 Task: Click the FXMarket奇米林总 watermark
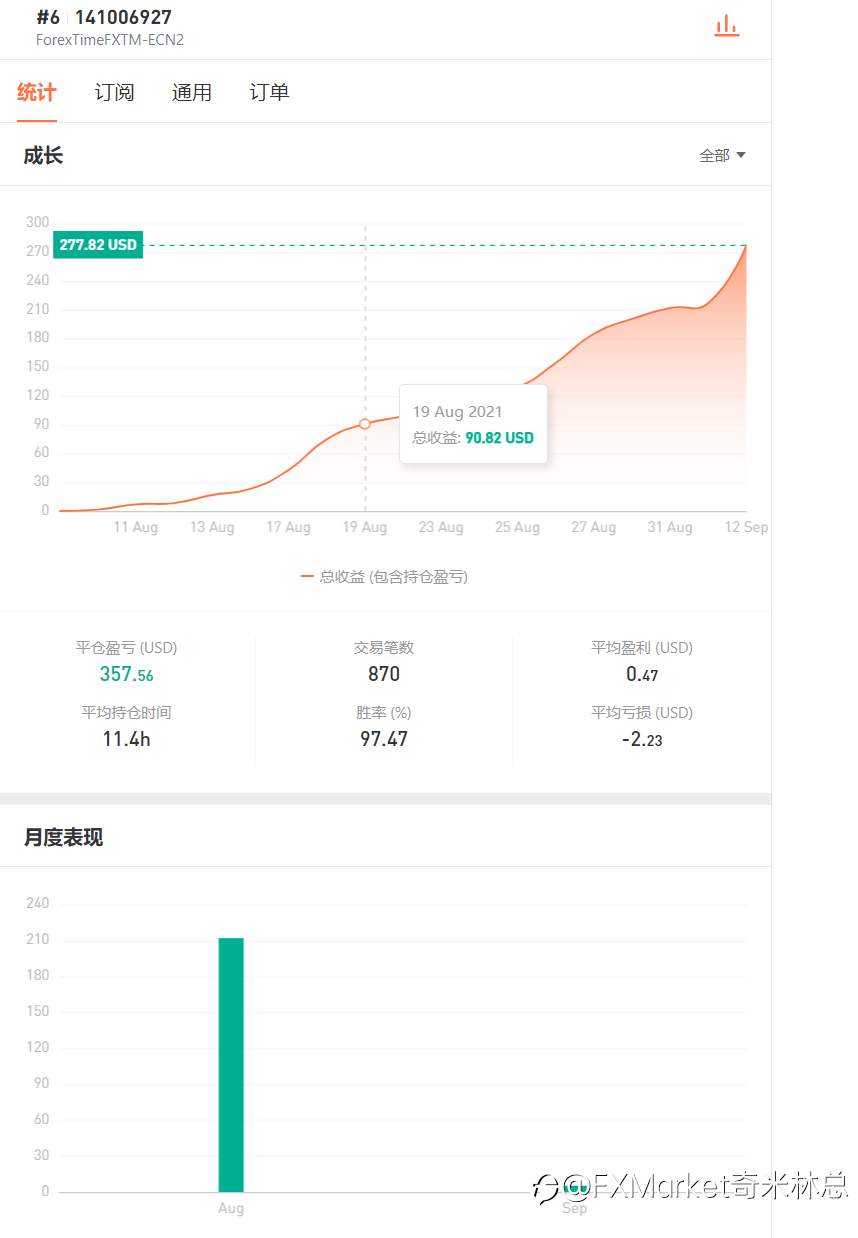pos(690,1186)
